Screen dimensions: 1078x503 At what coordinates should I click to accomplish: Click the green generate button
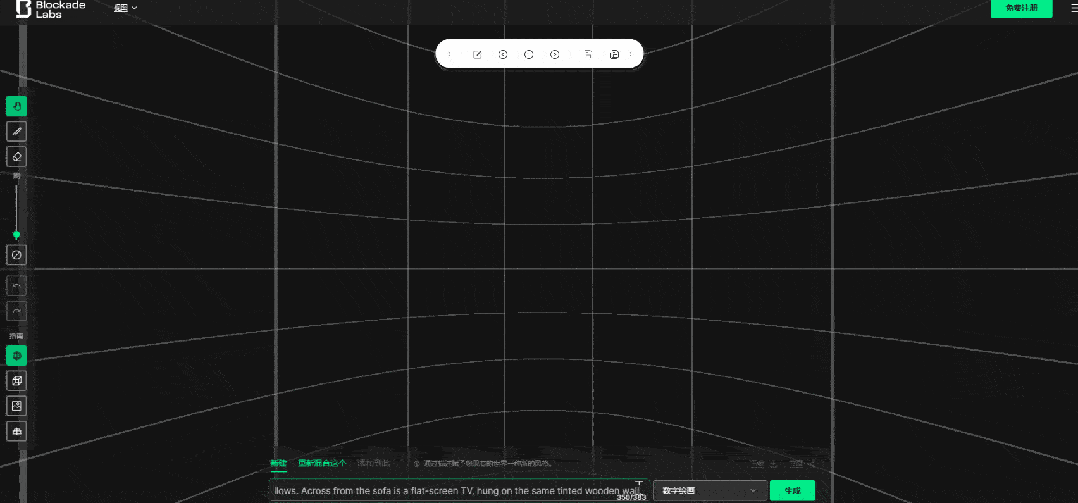pos(792,491)
